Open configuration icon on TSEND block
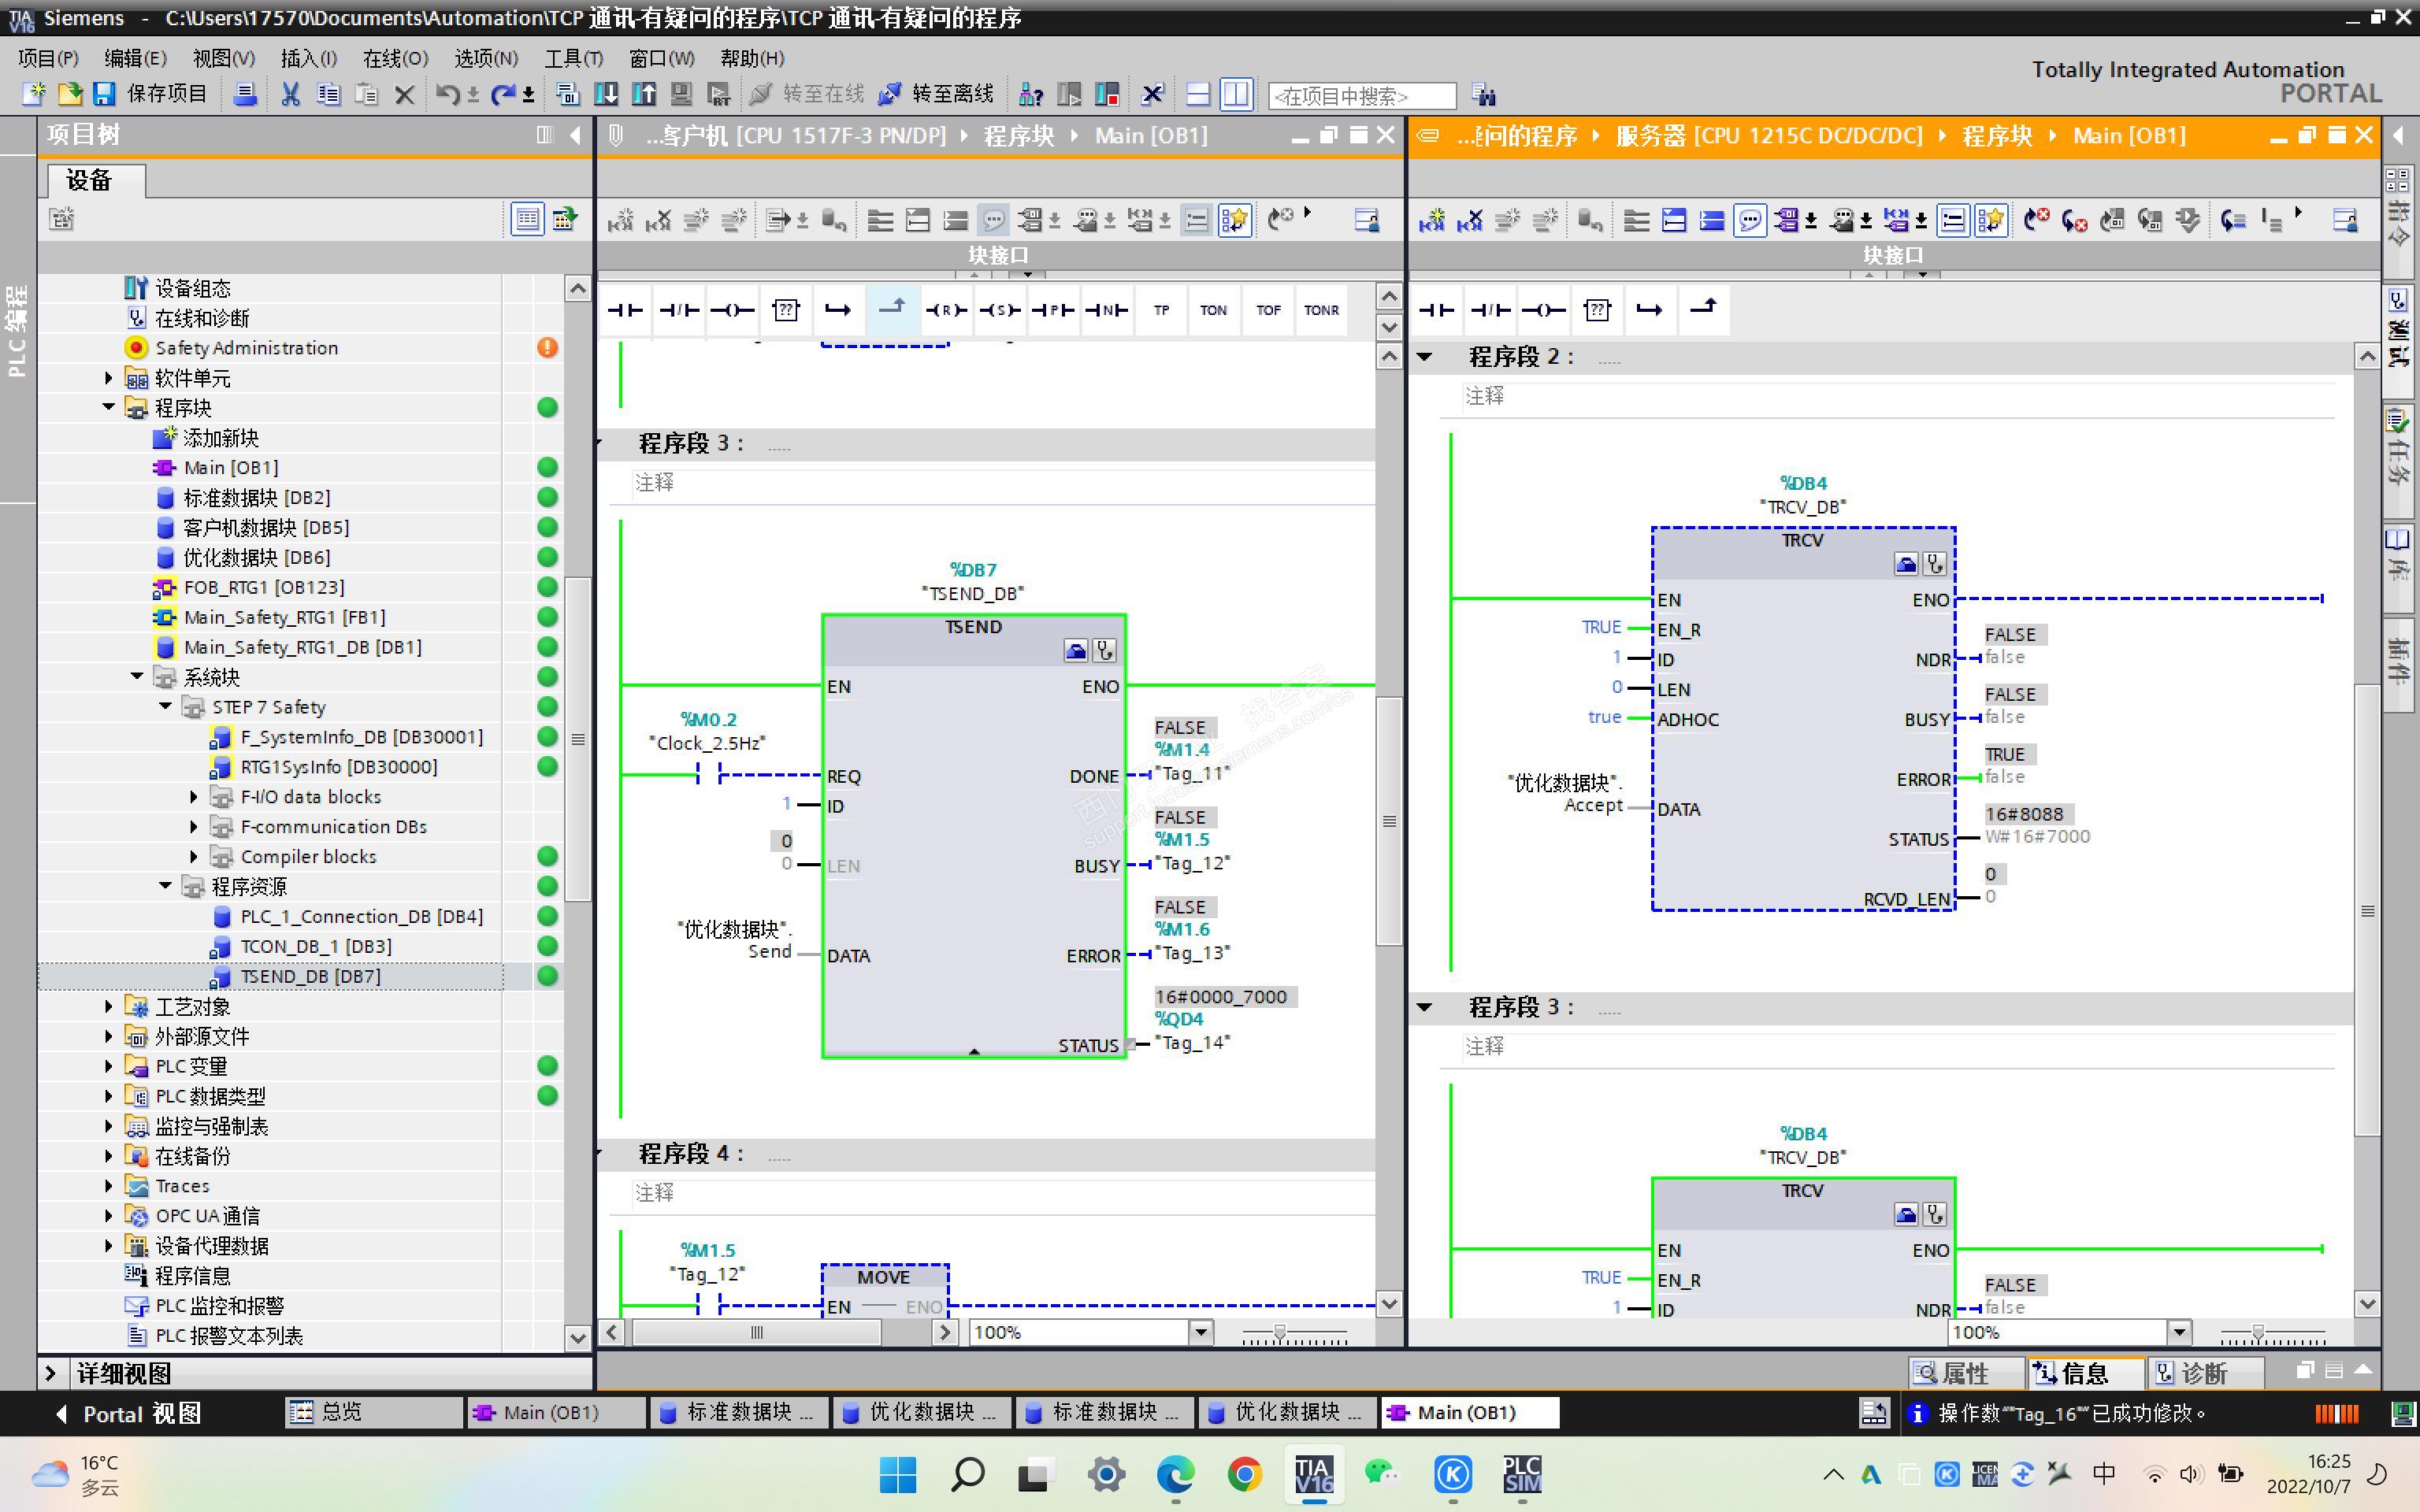This screenshot has width=2420, height=1512. pyautogui.click(x=1076, y=651)
